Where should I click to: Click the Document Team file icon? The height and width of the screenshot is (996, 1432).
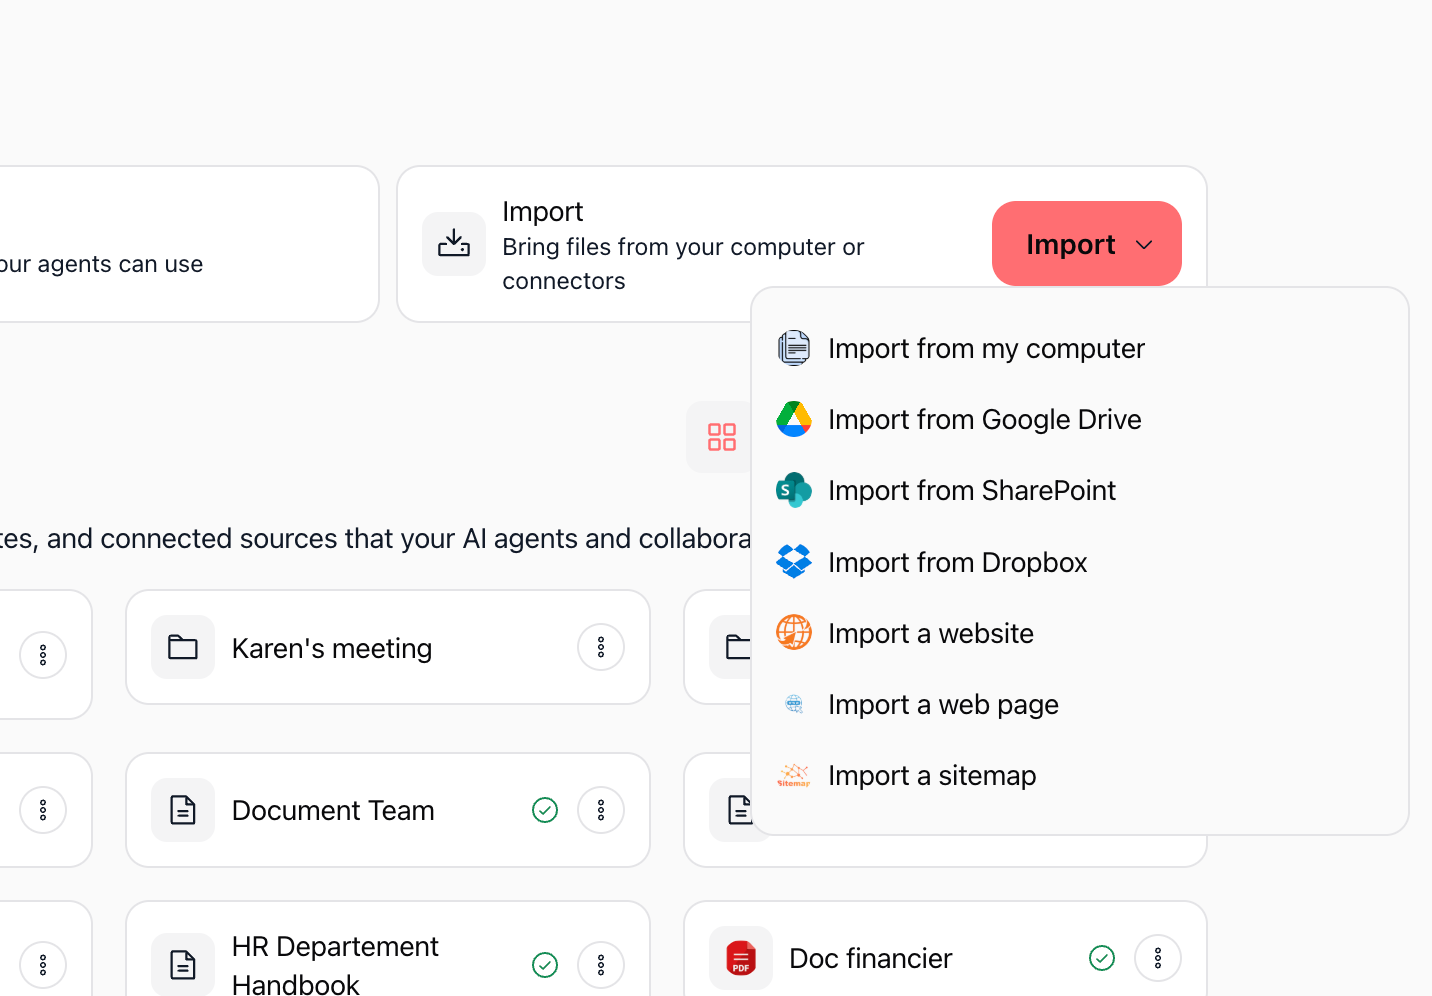[x=183, y=810]
